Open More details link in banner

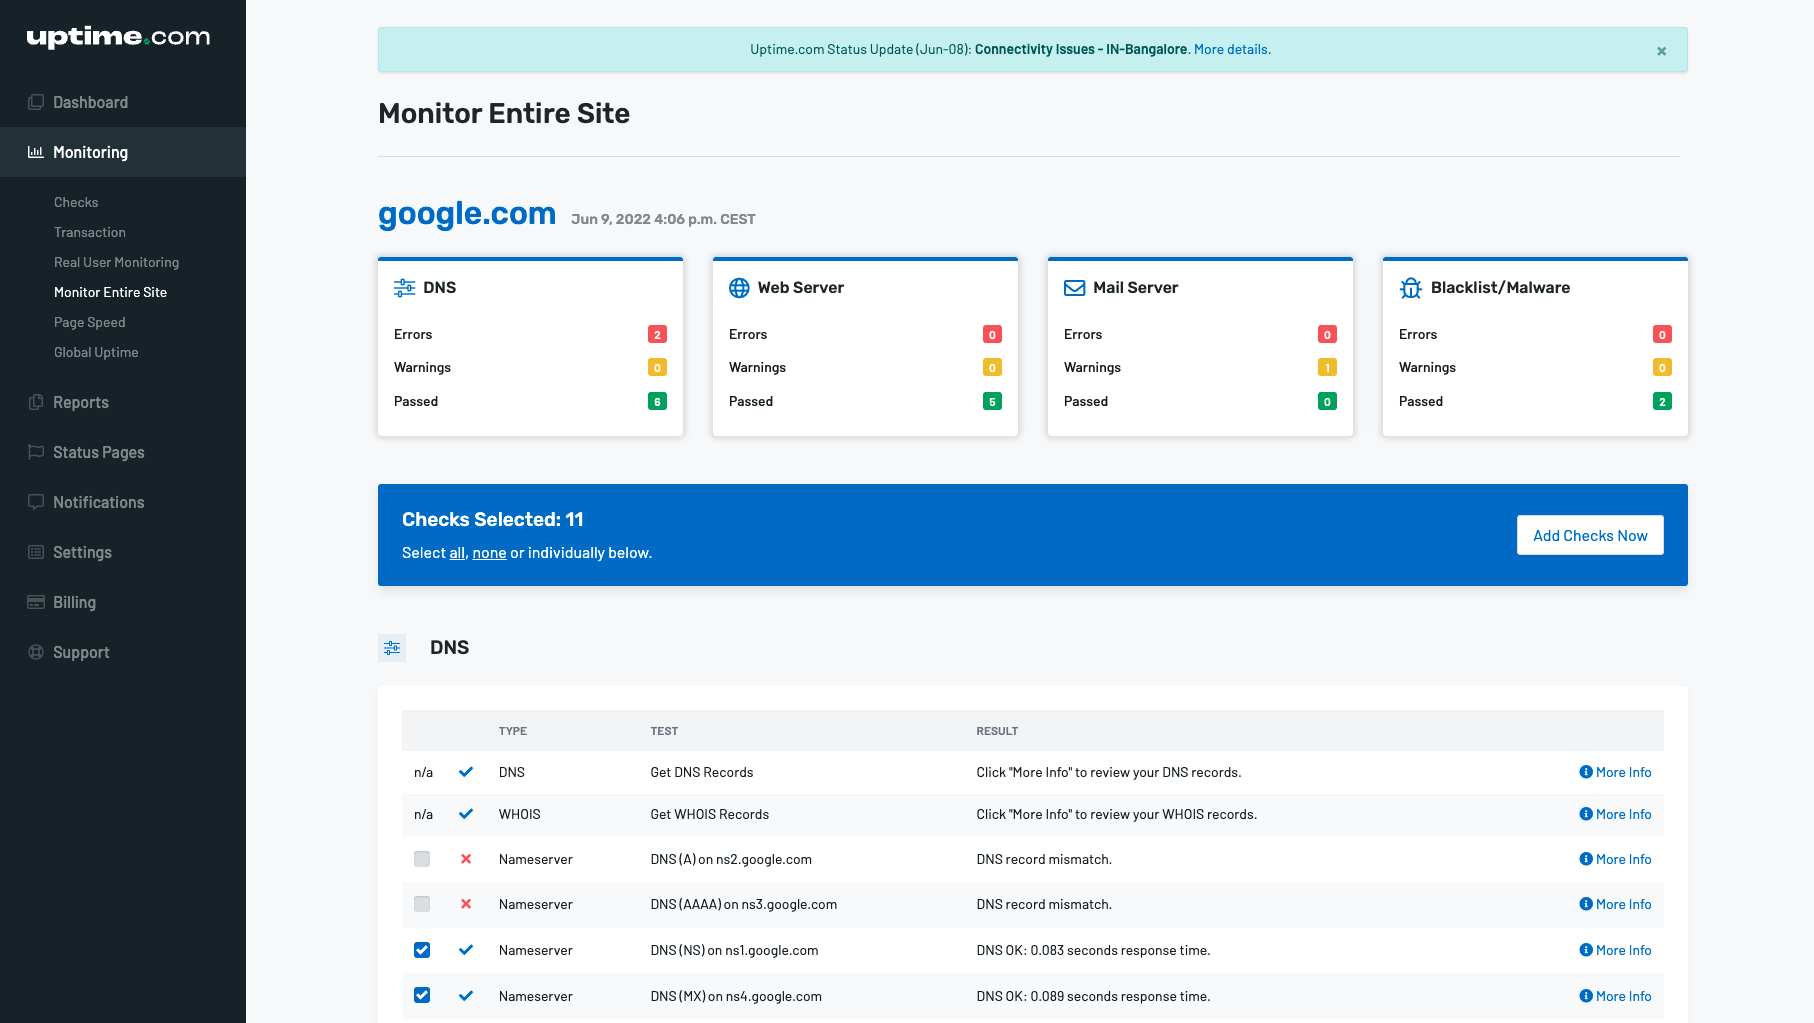pyautogui.click(x=1232, y=49)
